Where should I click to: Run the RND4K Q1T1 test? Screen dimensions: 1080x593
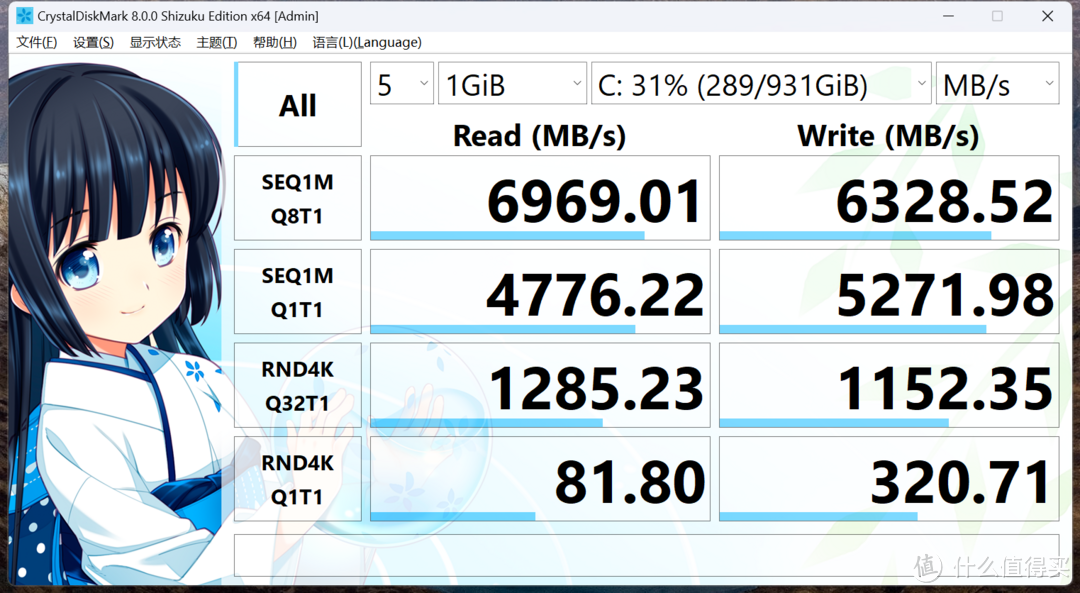point(298,479)
